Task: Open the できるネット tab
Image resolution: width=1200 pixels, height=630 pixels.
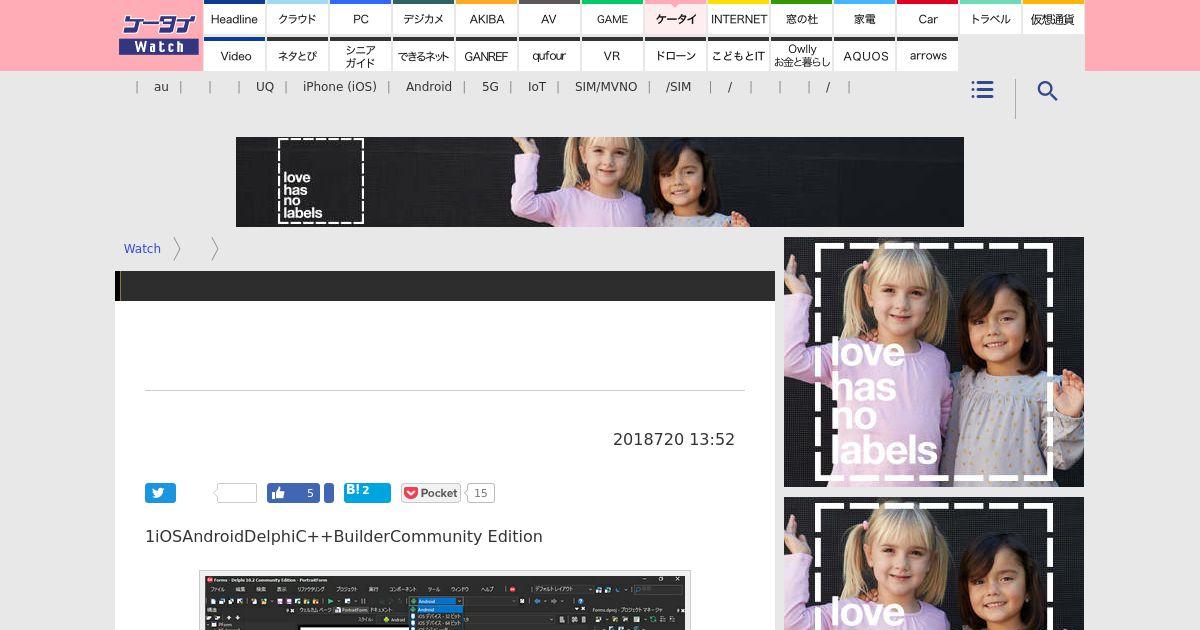Action: (423, 55)
